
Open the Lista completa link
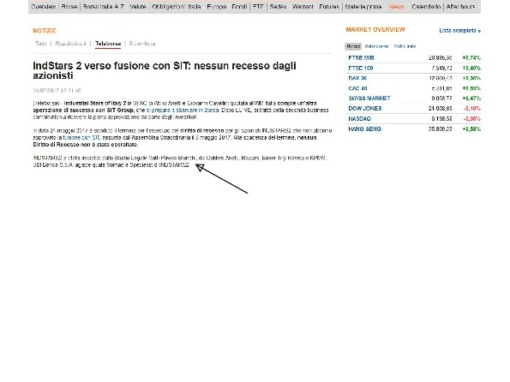click(x=460, y=31)
